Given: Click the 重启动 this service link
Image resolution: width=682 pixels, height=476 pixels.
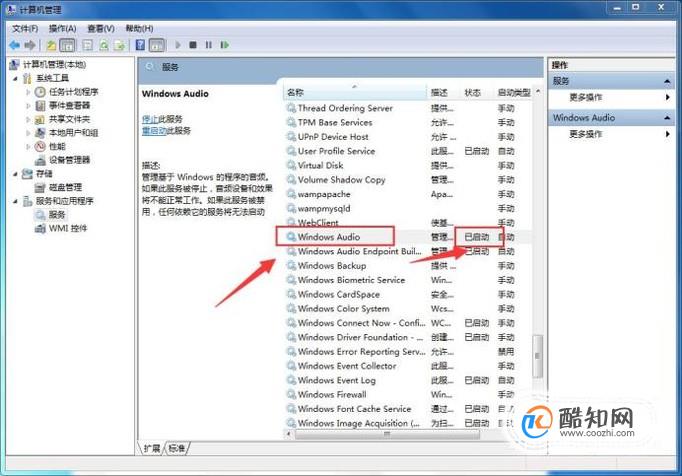Looking at the screenshot, I should (x=154, y=130).
